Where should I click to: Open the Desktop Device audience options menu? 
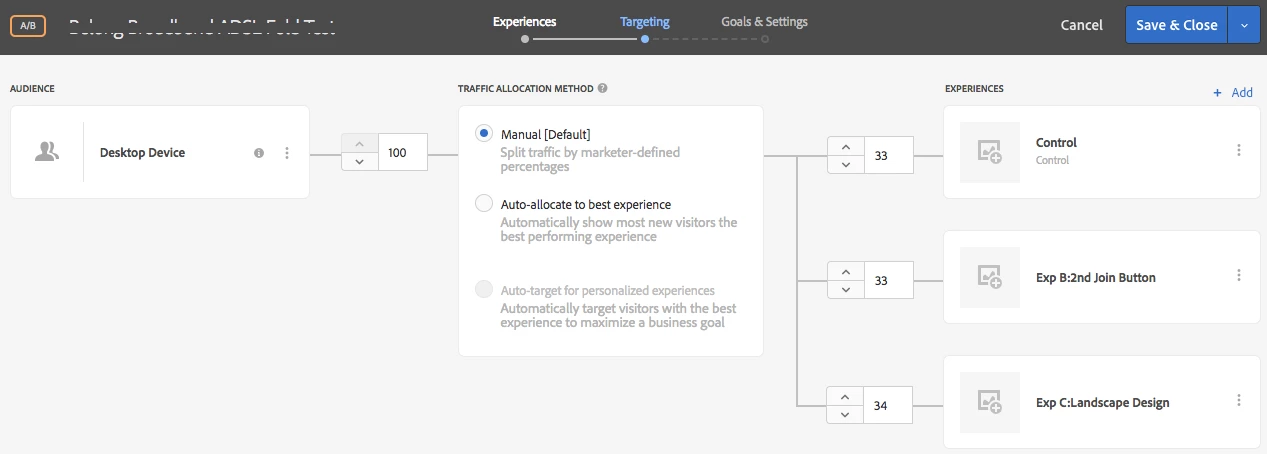pos(287,153)
